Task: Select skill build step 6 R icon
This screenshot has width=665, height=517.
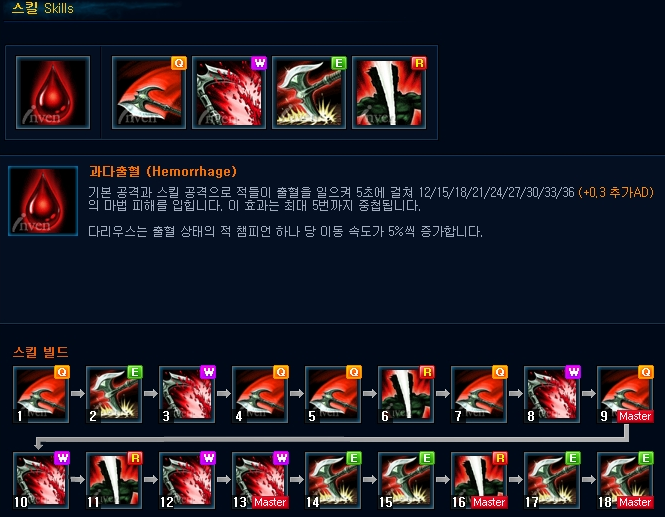Action: click(x=406, y=394)
